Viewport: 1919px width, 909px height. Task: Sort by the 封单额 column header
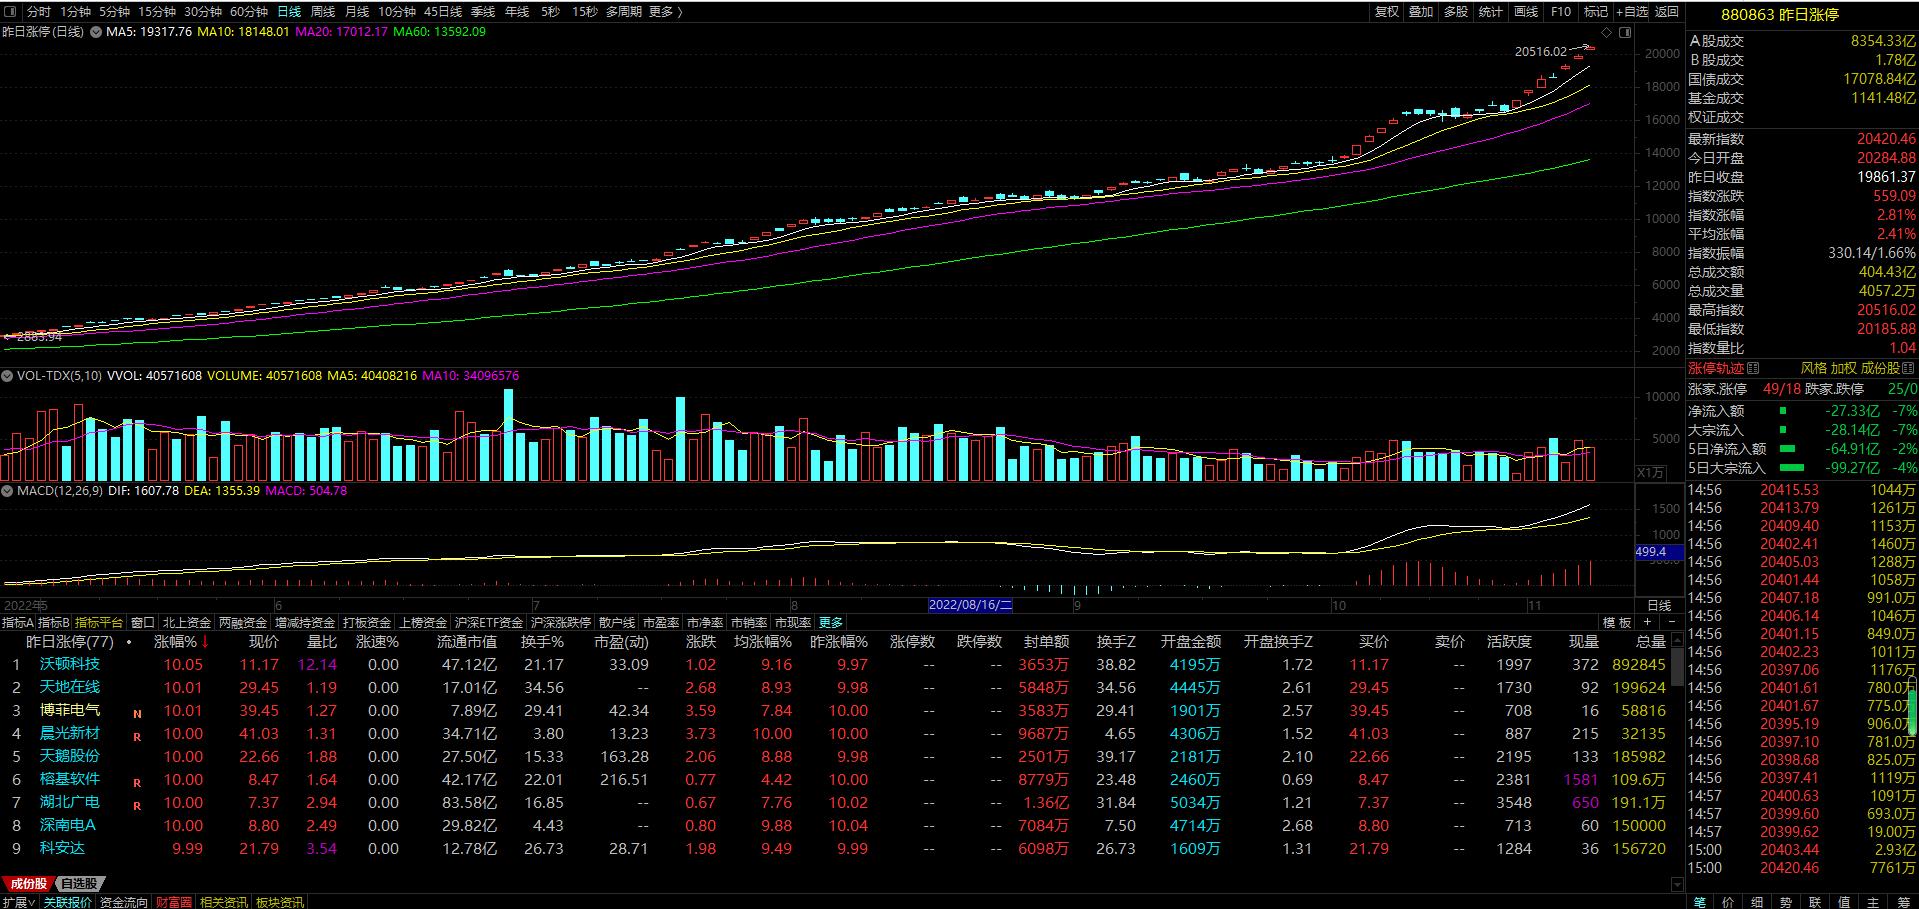[x=1046, y=642]
